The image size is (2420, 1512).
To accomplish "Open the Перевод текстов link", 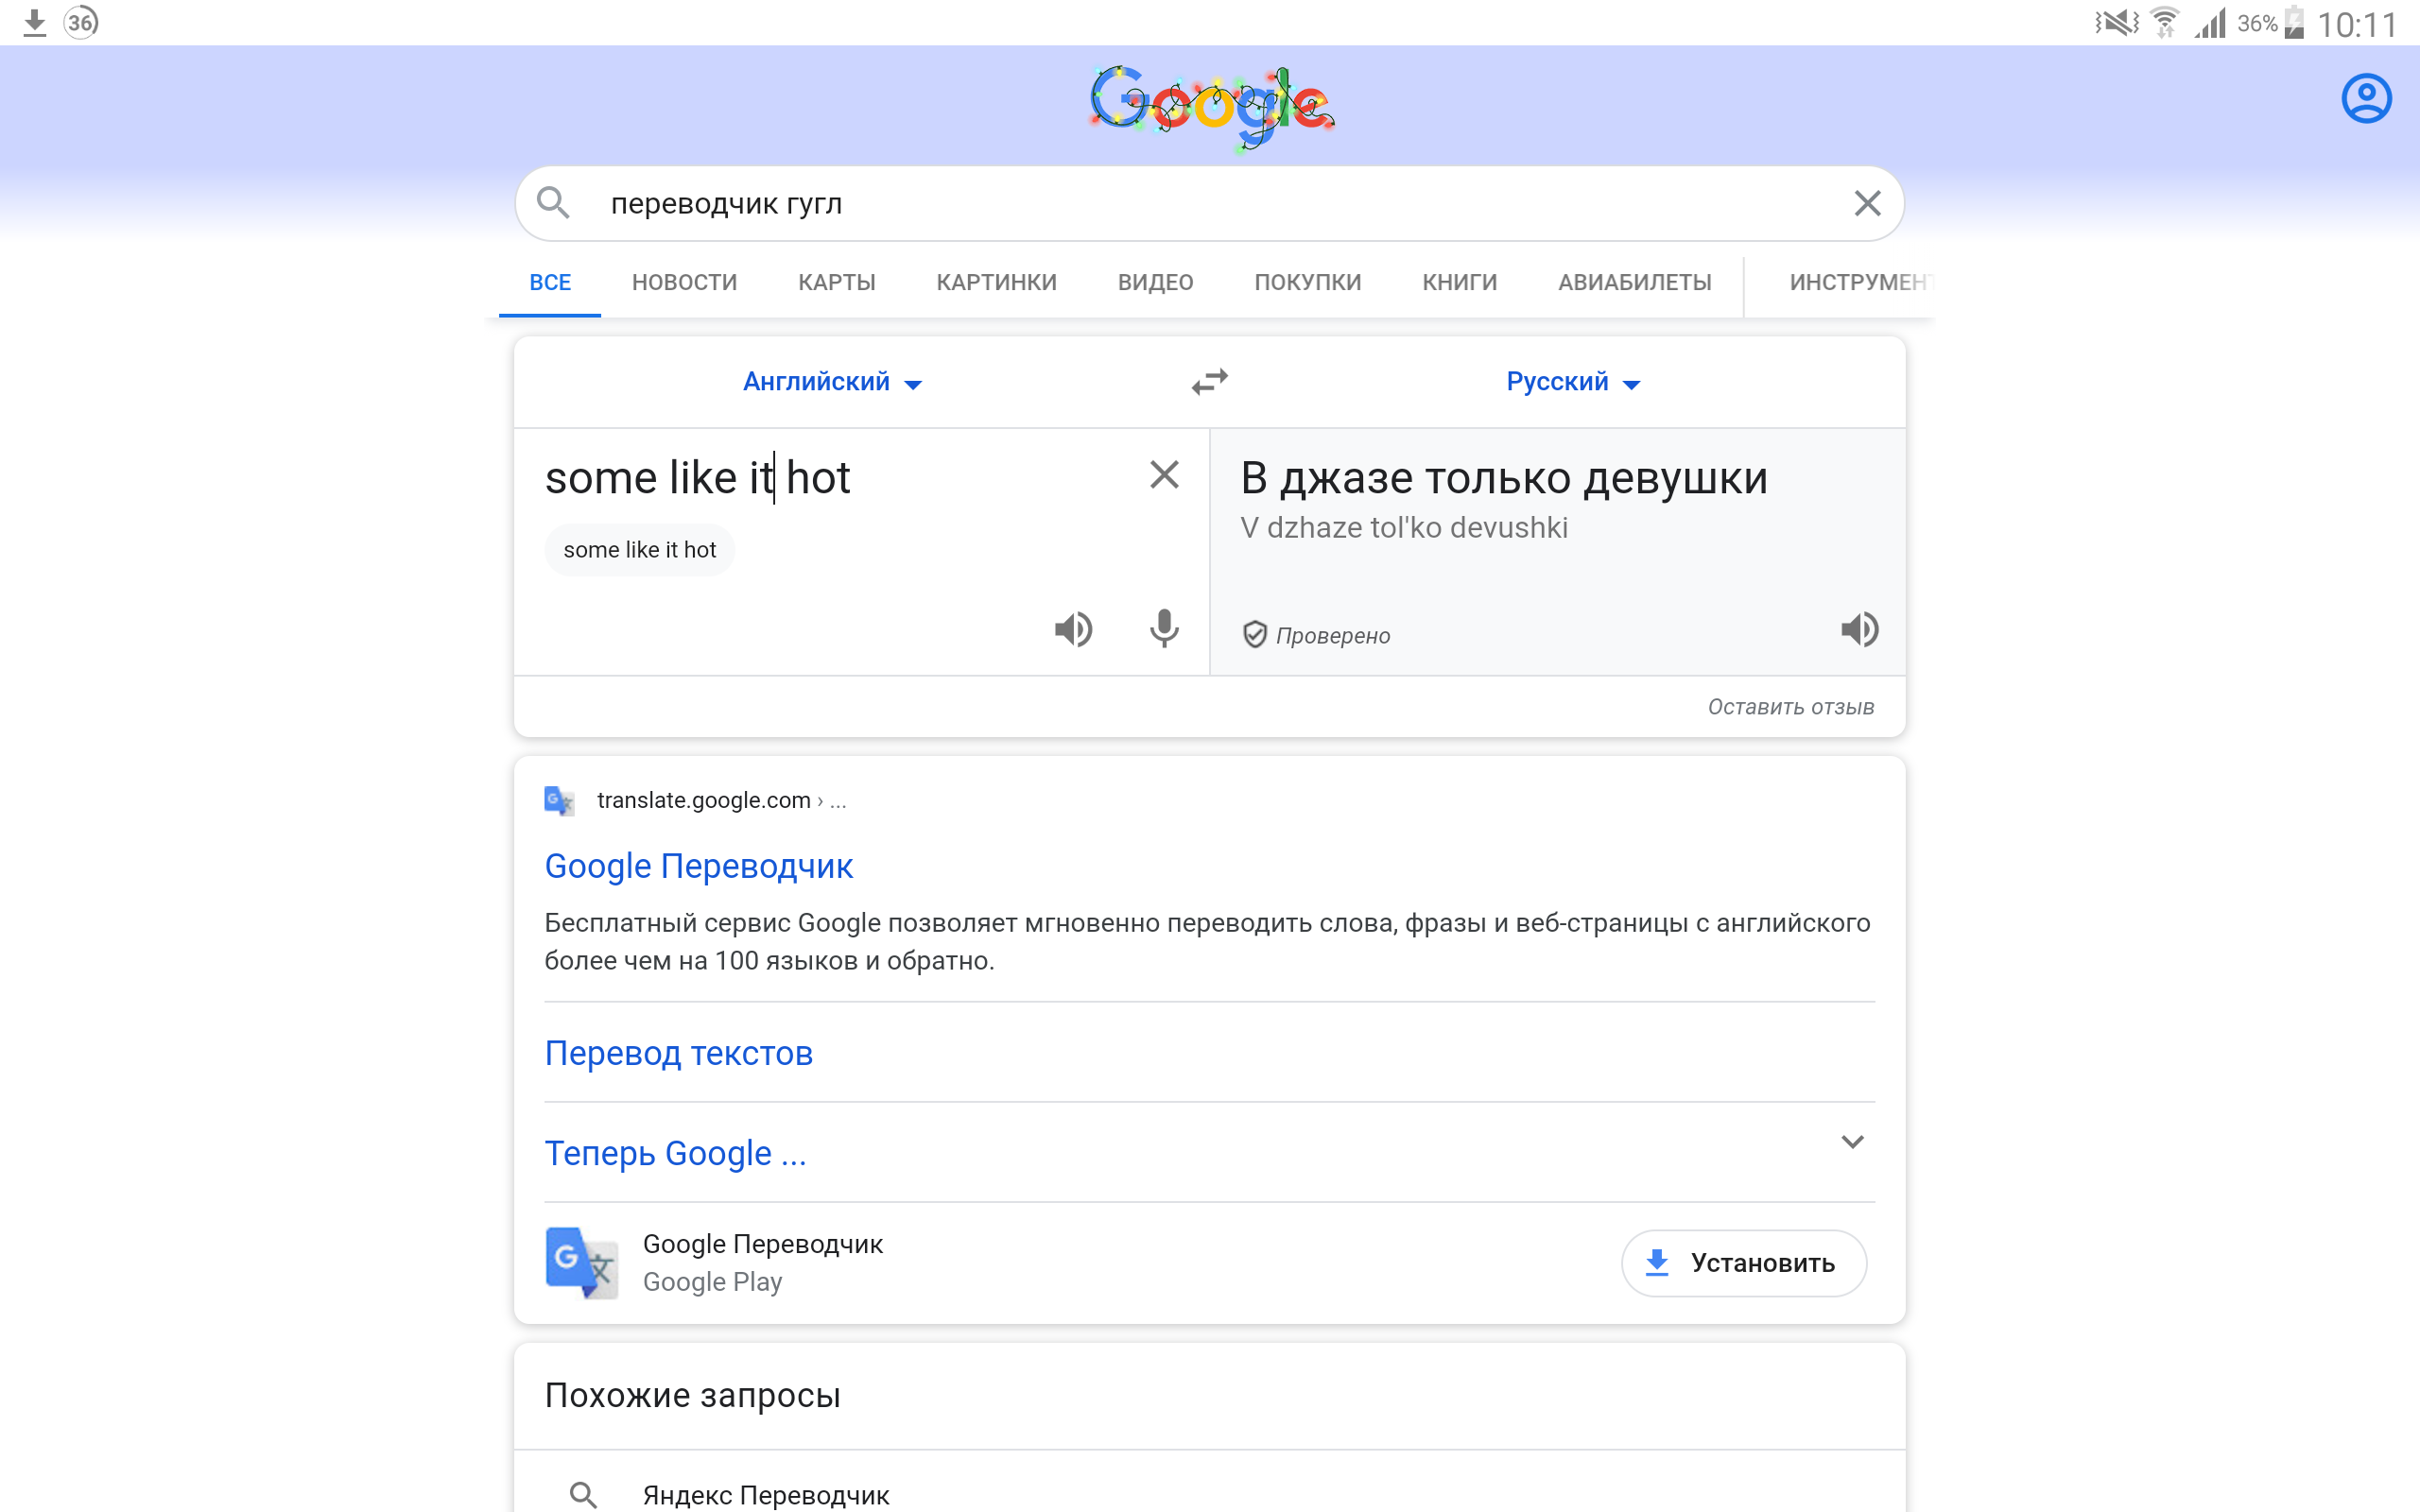I will point(678,1053).
